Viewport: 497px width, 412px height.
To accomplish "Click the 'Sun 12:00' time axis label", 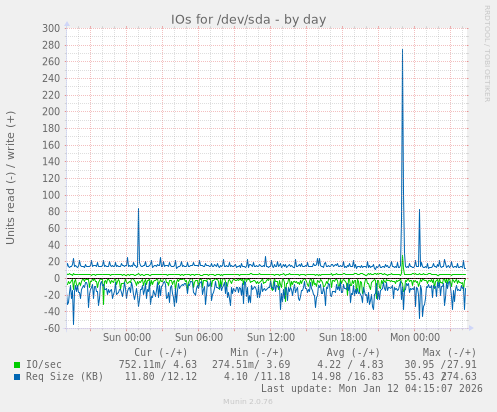I will pos(271,337).
